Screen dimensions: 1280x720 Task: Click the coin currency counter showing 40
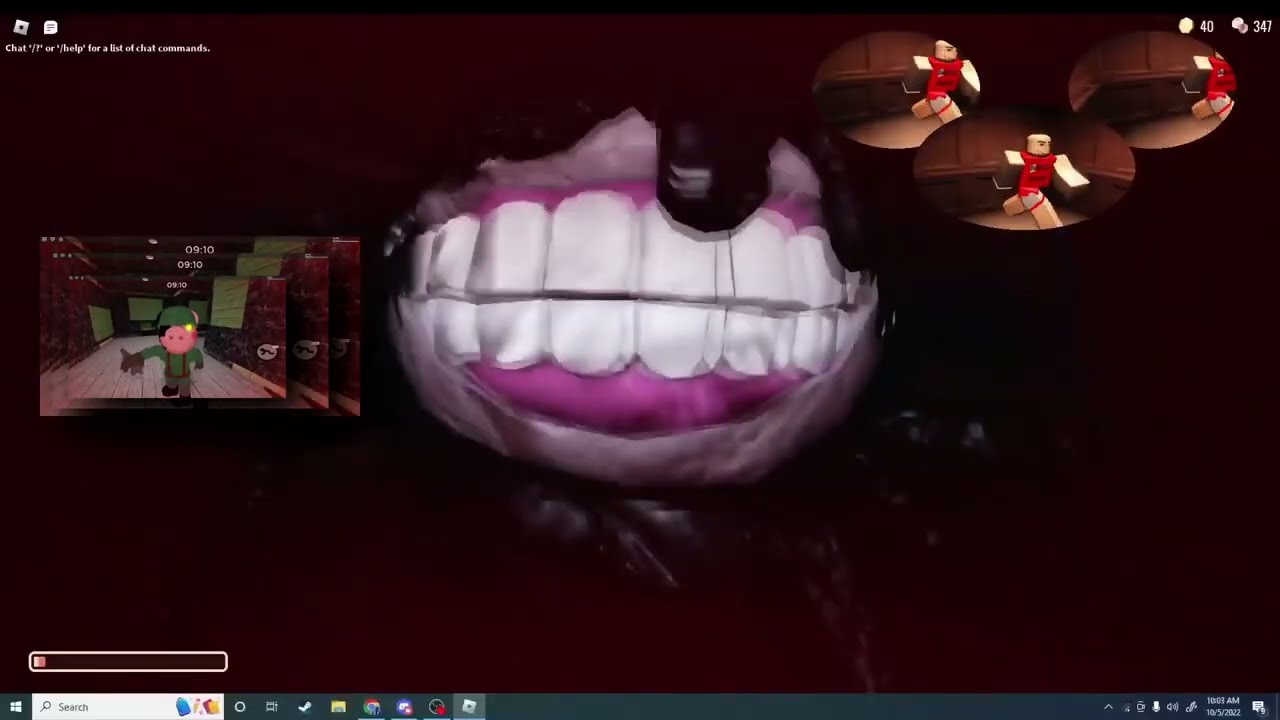click(x=1196, y=26)
